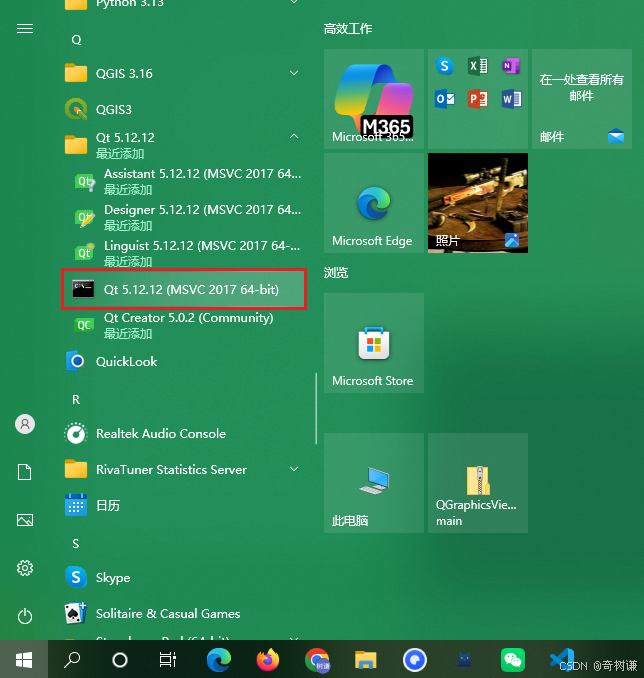The width and height of the screenshot is (644, 678).
Task: Open the Microsoft Store tile
Action: point(374,343)
